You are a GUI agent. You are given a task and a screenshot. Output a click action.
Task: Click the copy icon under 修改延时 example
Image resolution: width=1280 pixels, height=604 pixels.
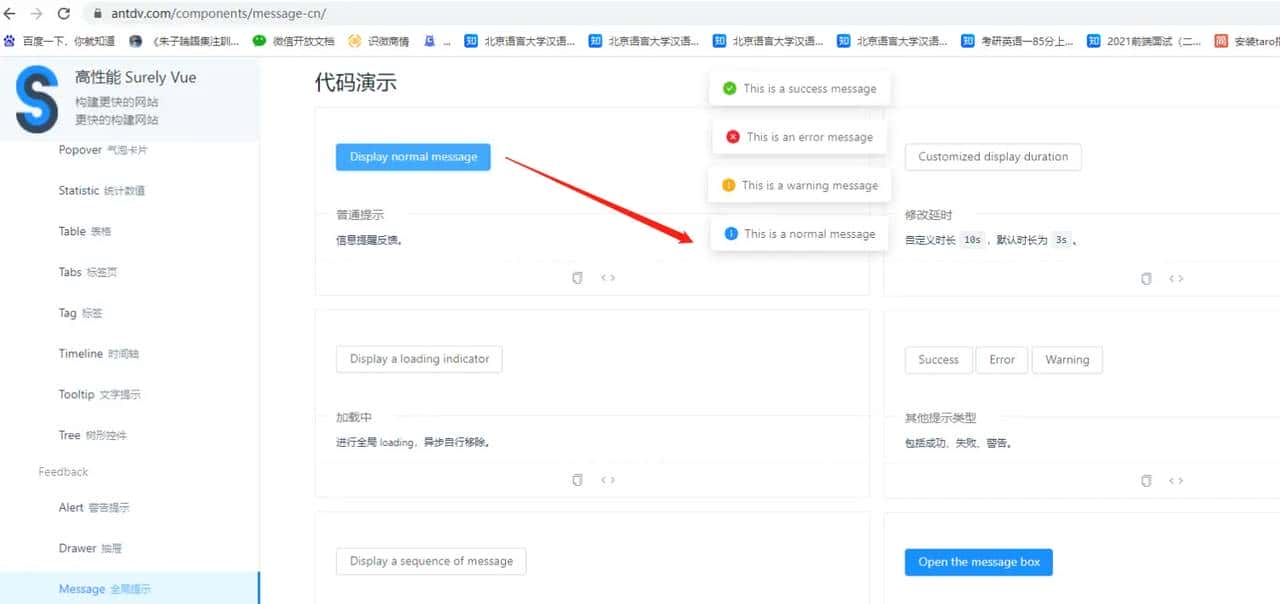pos(1146,279)
